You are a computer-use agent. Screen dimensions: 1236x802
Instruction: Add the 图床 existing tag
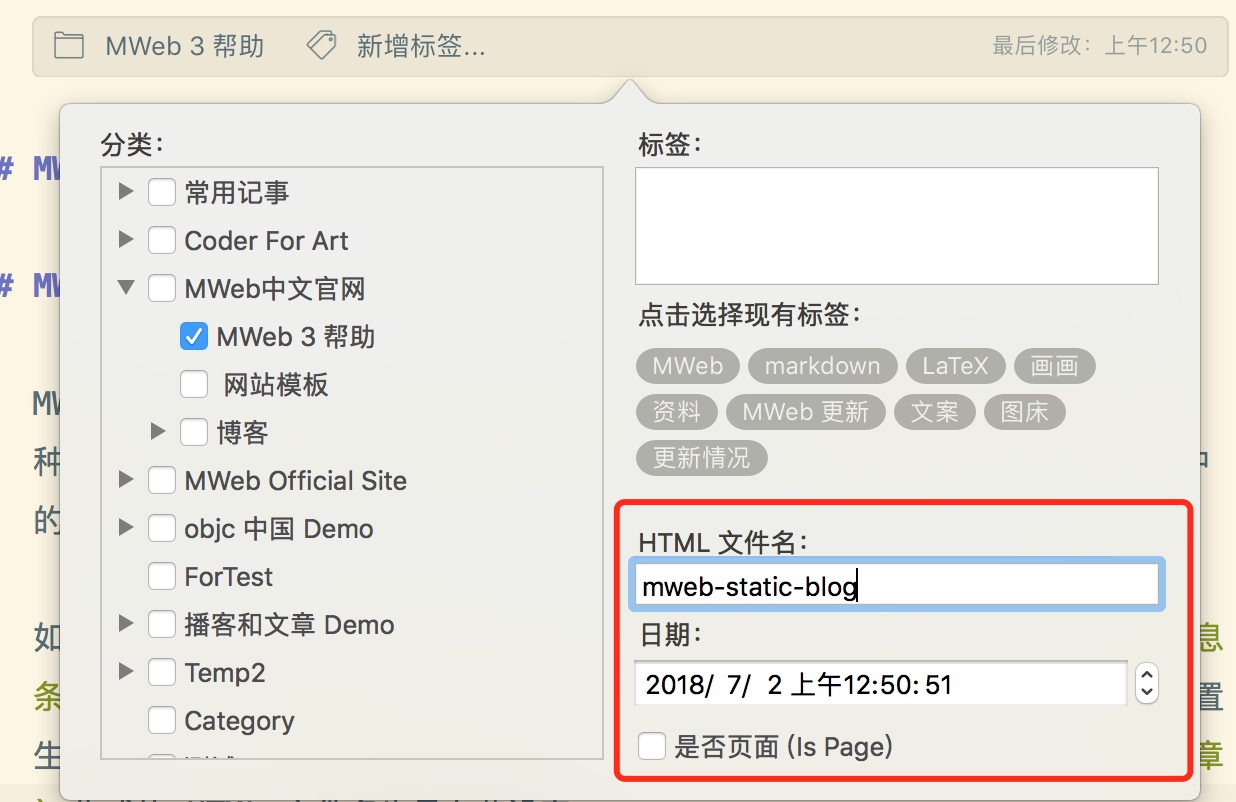point(1024,412)
